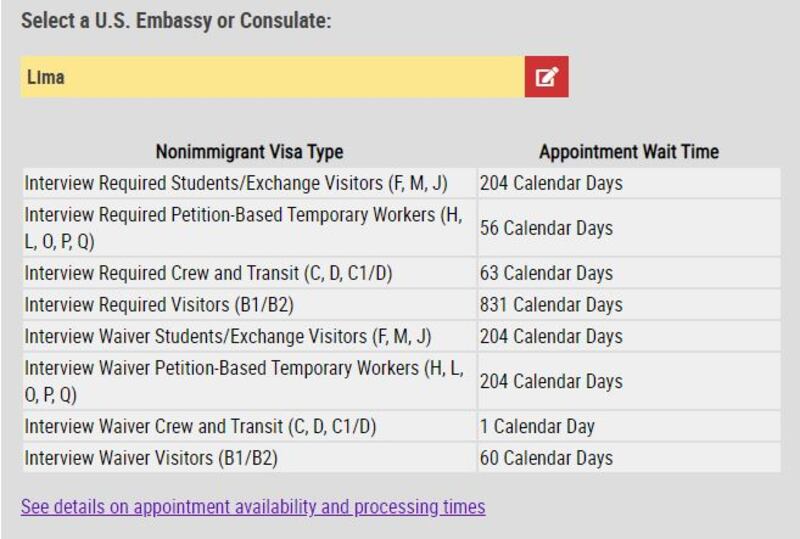Select Interview Required Crew and Transit row
This screenshot has height=539, width=800.
402,273
